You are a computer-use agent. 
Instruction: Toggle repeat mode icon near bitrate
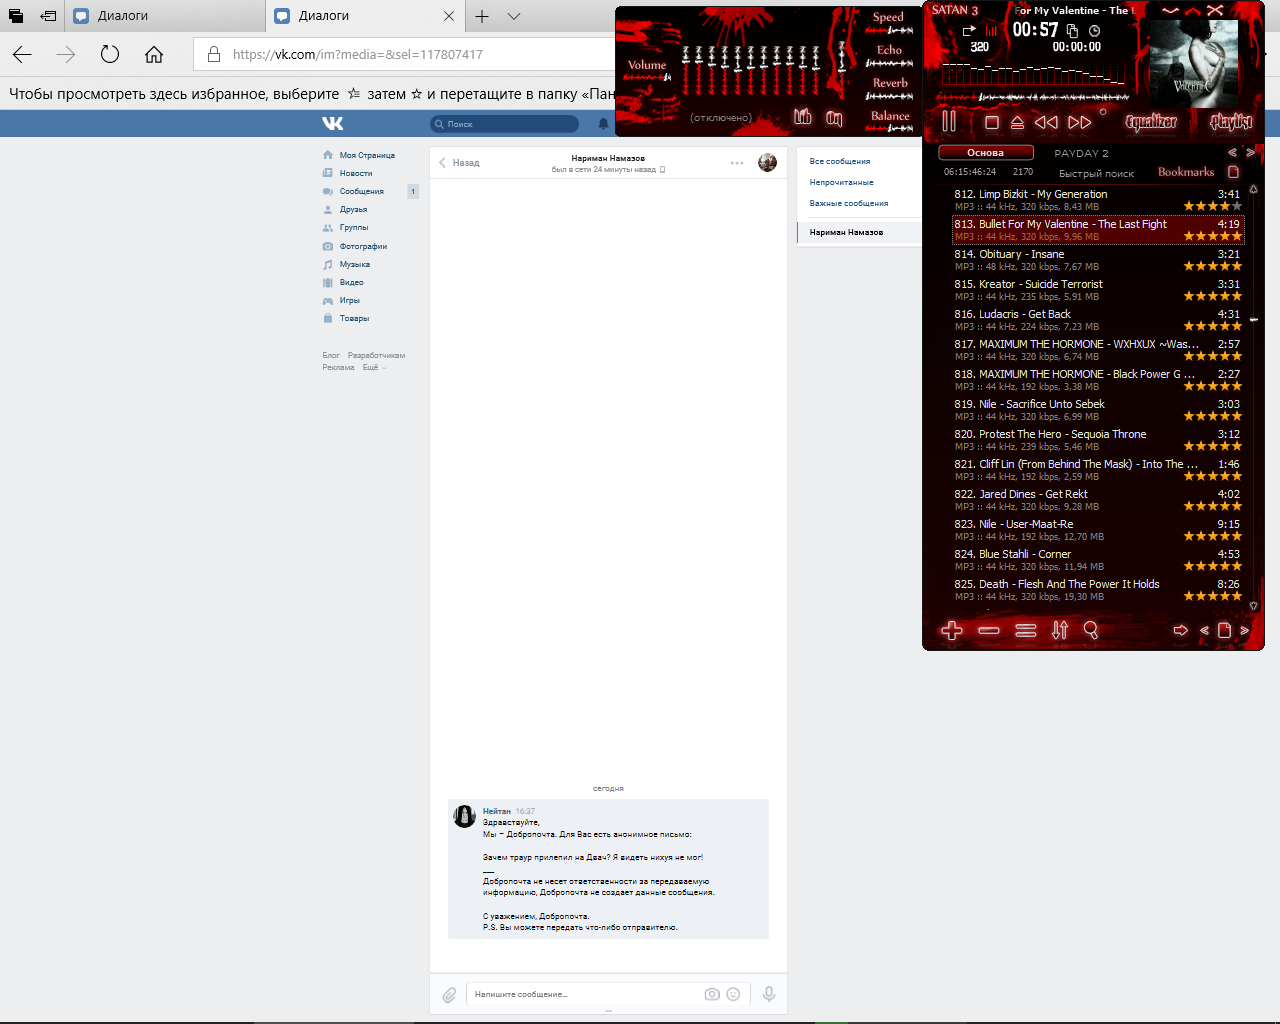tap(968, 30)
